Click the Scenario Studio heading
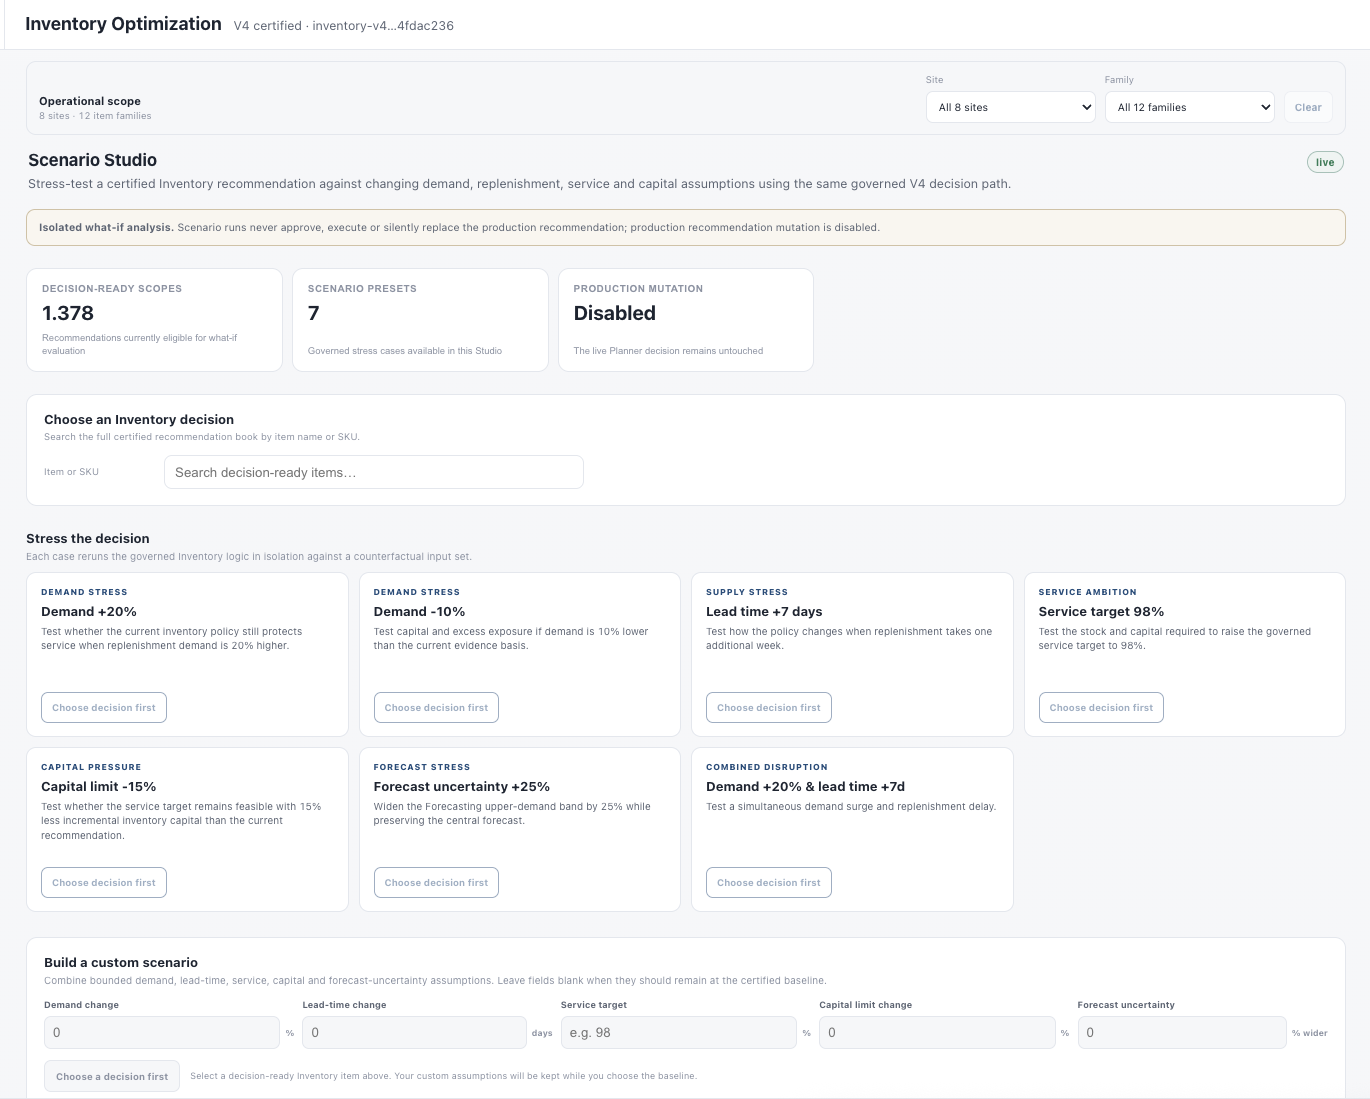This screenshot has width=1370, height=1099. [x=92, y=160]
